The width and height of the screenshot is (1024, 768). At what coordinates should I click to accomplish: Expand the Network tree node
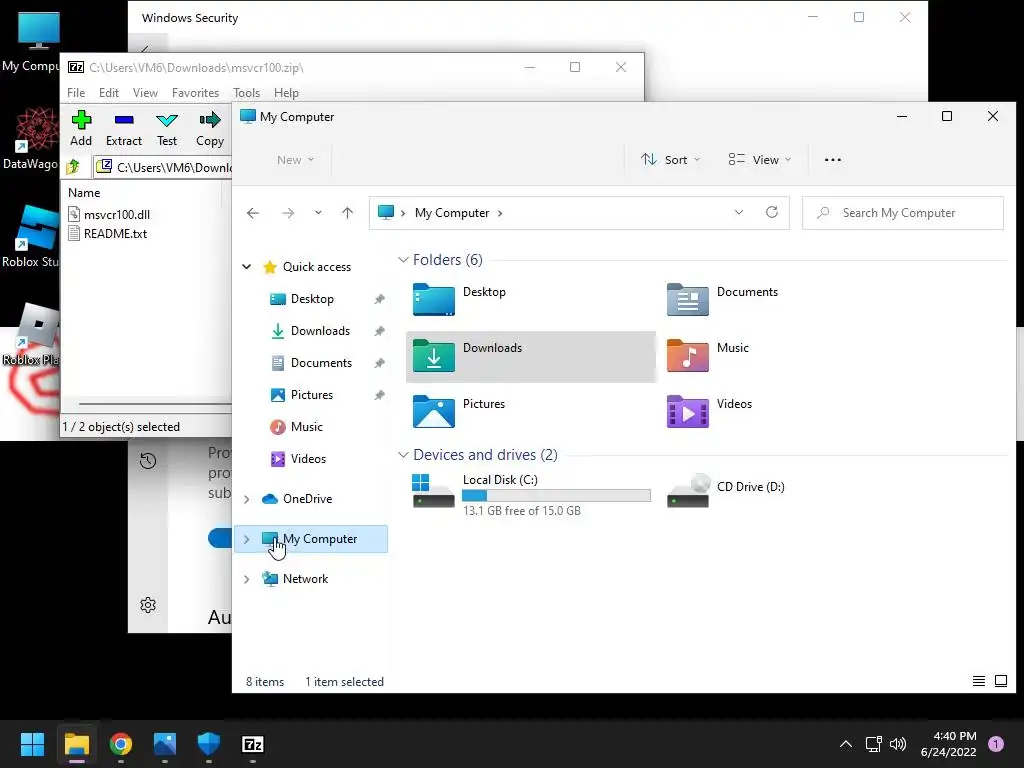pyautogui.click(x=246, y=579)
